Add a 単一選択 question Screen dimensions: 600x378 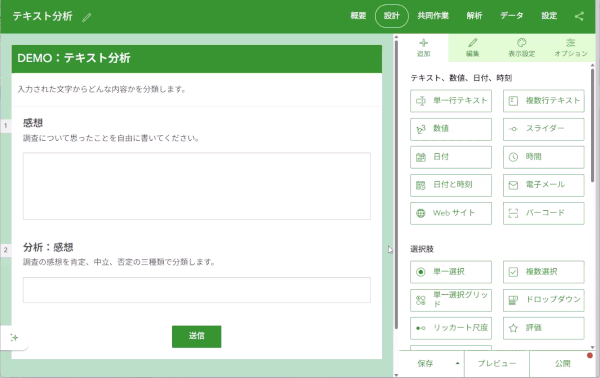[451, 272]
